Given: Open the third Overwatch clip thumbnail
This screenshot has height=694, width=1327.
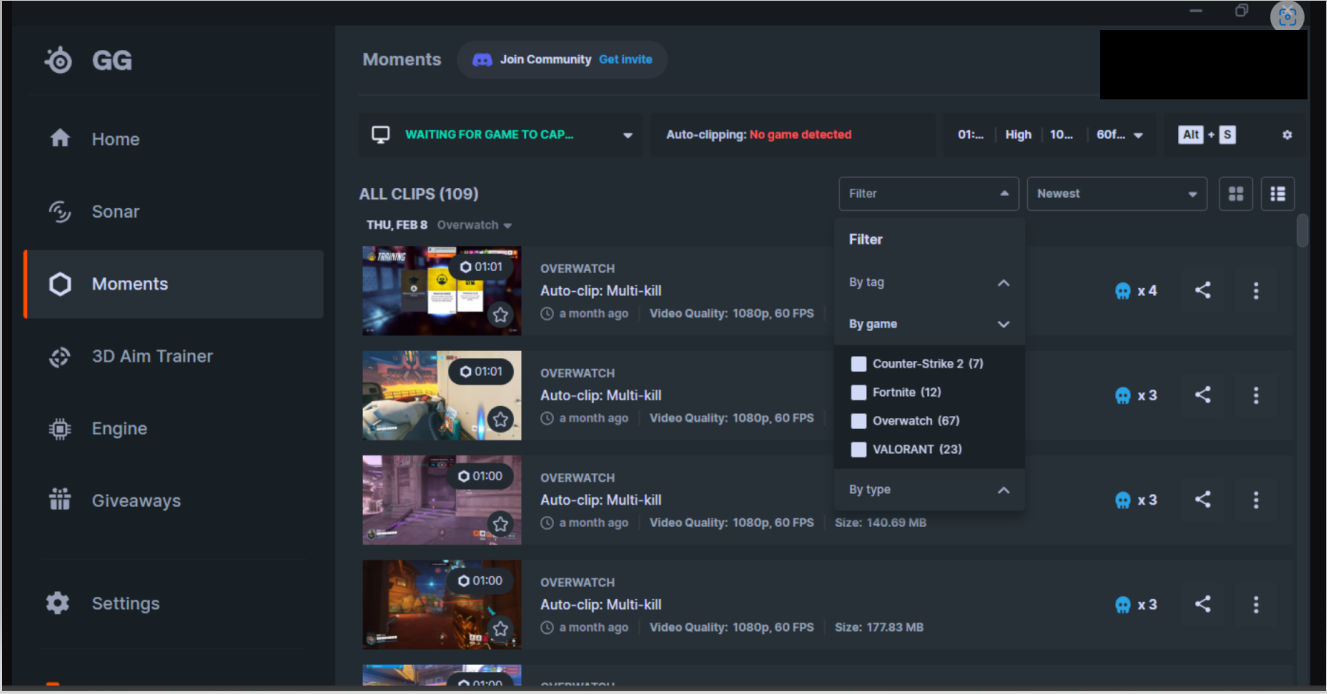Looking at the screenshot, I should tap(441, 500).
